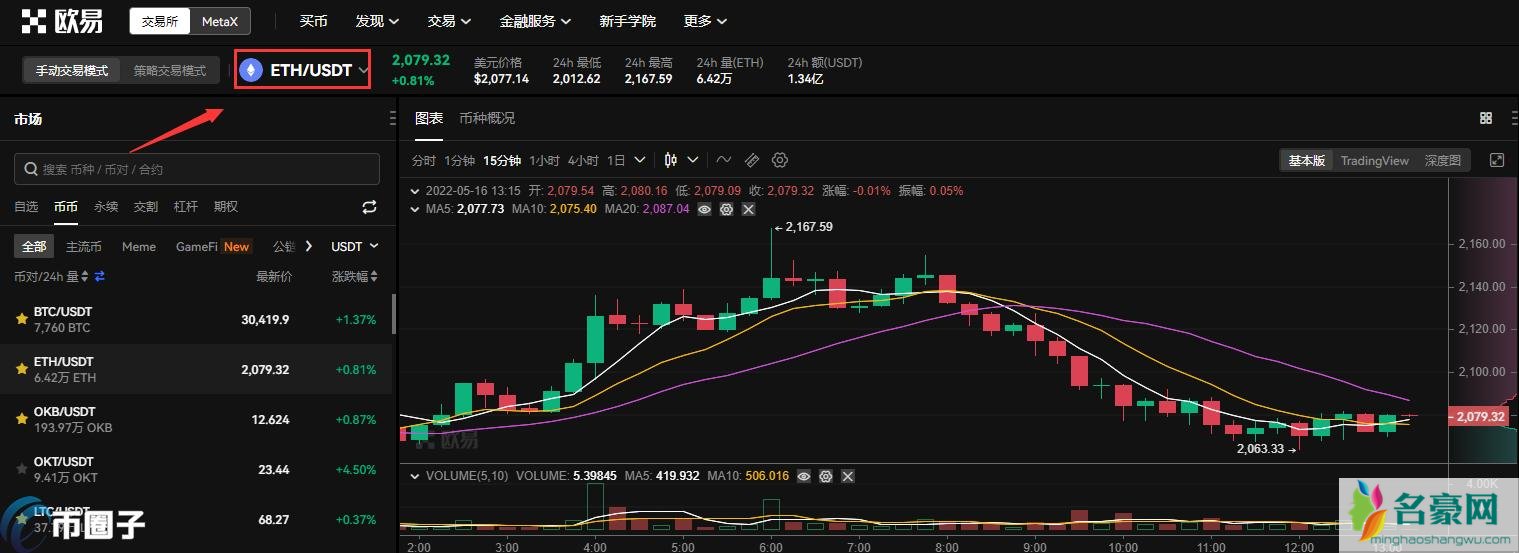The width and height of the screenshot is (1519, 553).
Task: Open the USDT quote currency dropdown
Action: (355, 246)
